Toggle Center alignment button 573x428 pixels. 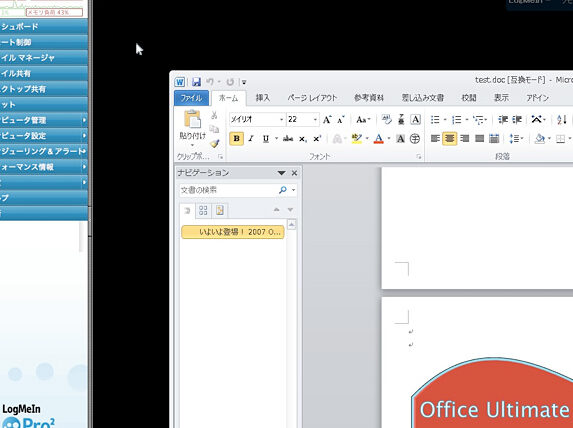[449, 139]
